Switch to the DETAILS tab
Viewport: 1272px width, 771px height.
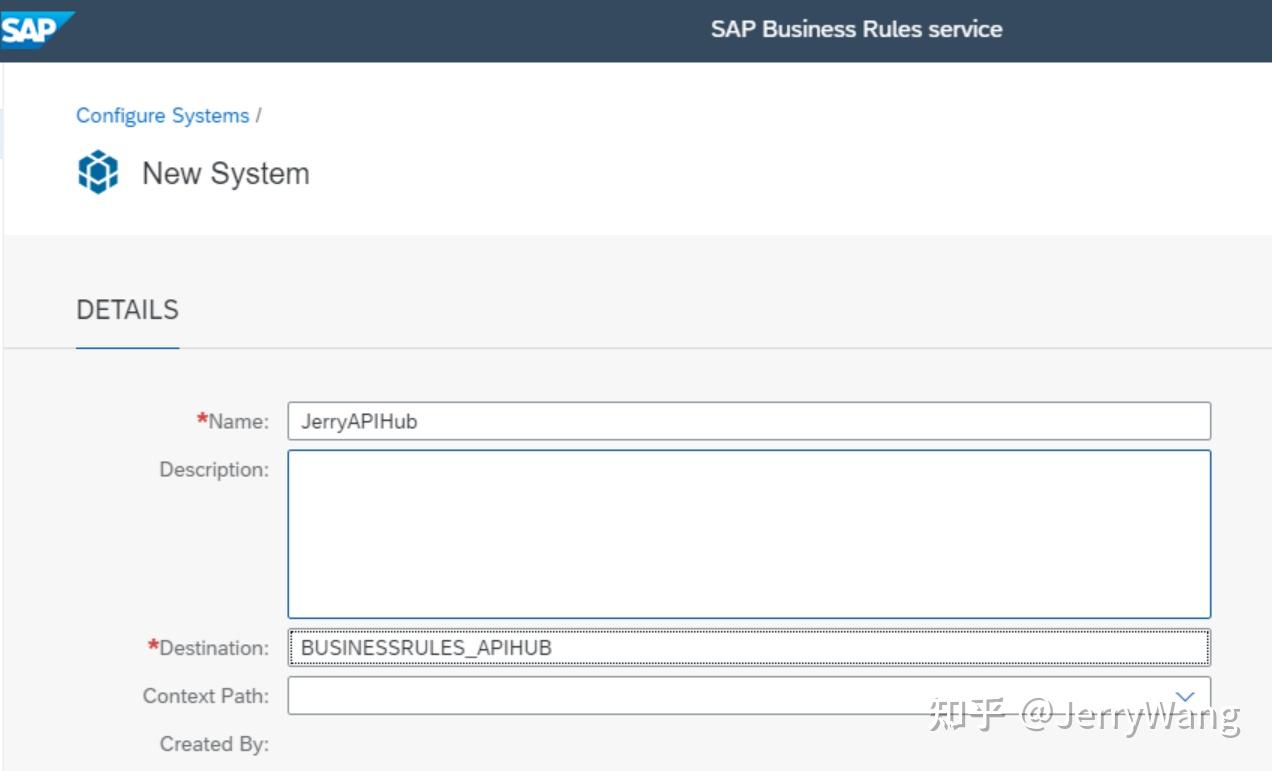[x=127, y=310]
